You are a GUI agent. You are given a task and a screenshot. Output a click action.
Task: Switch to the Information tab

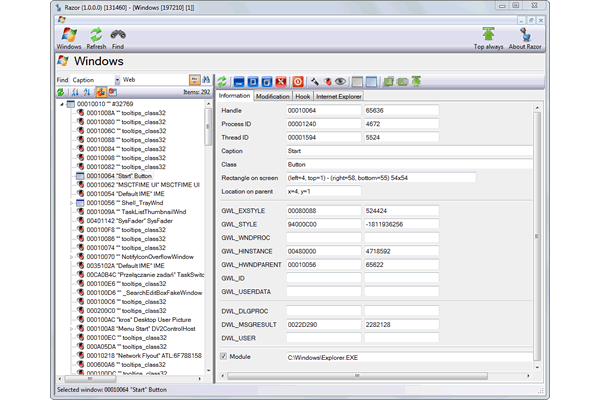click(234, 96)
